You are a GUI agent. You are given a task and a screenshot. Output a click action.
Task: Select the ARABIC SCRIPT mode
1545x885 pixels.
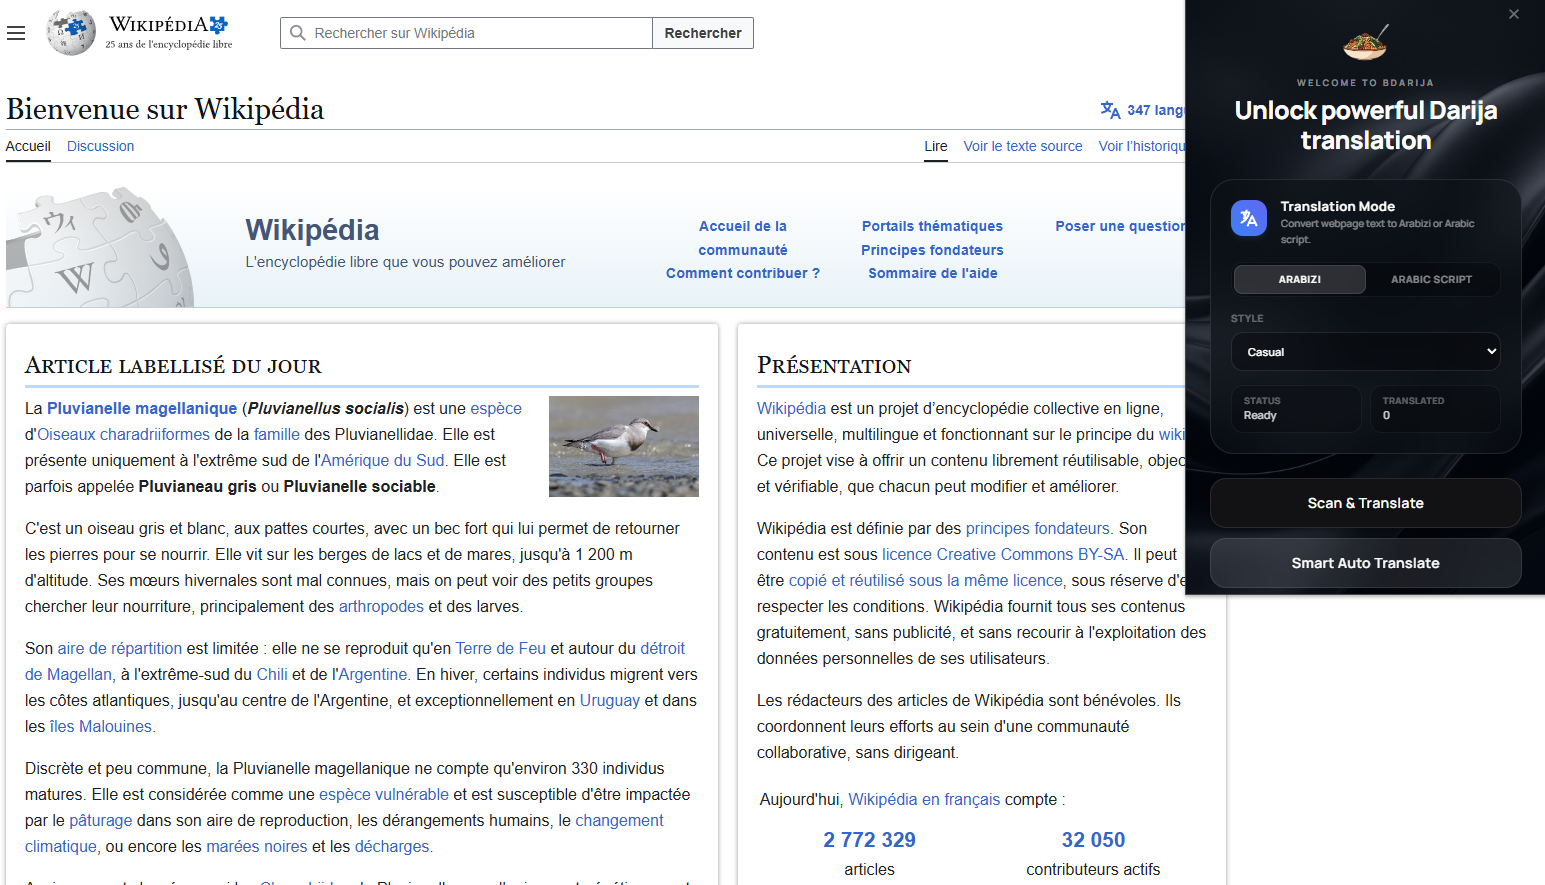point(1431,279)
